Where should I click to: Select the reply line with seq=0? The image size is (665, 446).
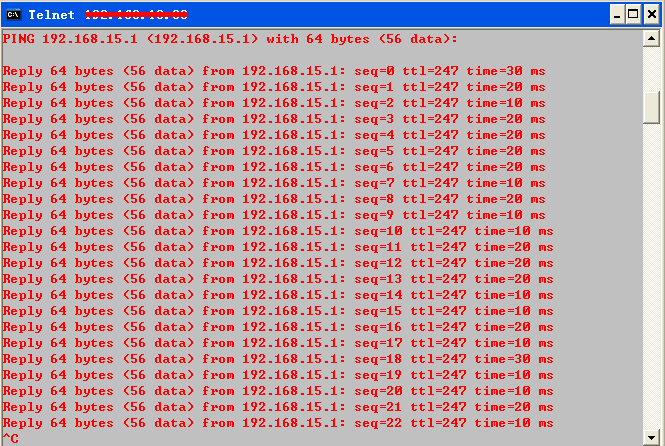point(274,71)
